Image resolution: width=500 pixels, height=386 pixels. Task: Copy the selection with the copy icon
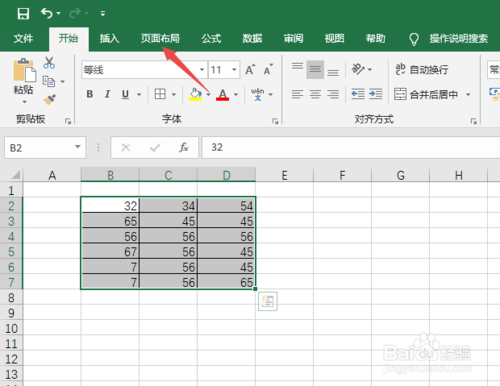pyautogui.click(x=49, y=81)
